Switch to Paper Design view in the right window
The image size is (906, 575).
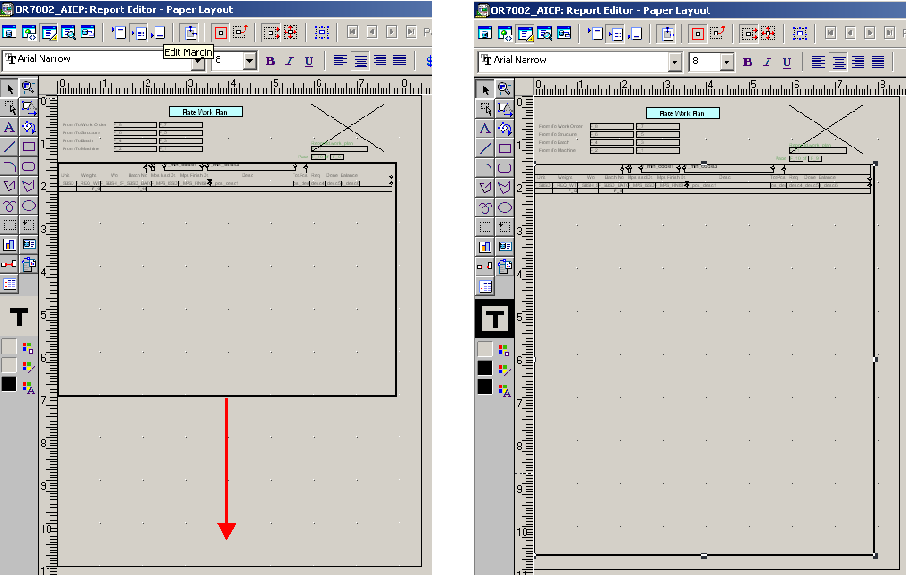coord(544,32)
